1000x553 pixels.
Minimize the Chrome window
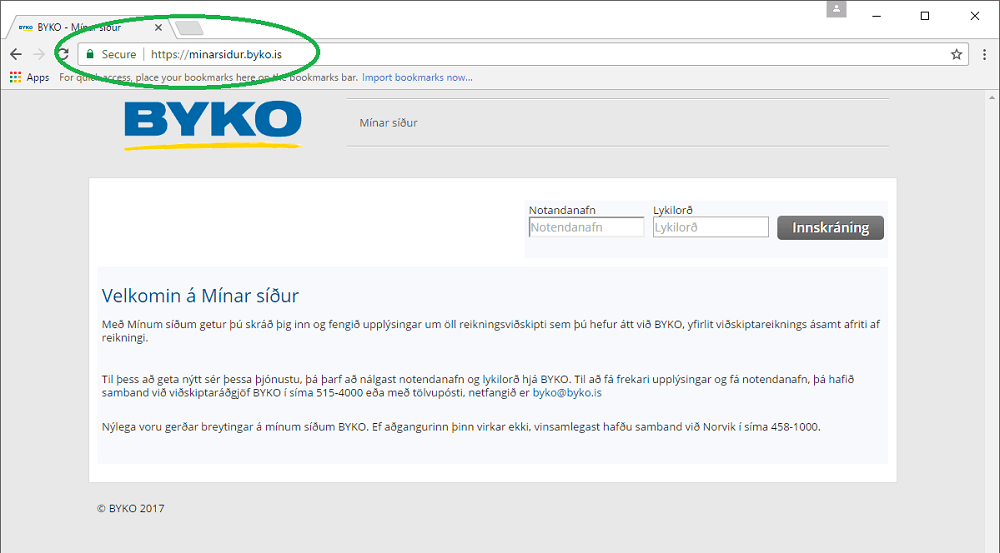[x=876, y=16]
